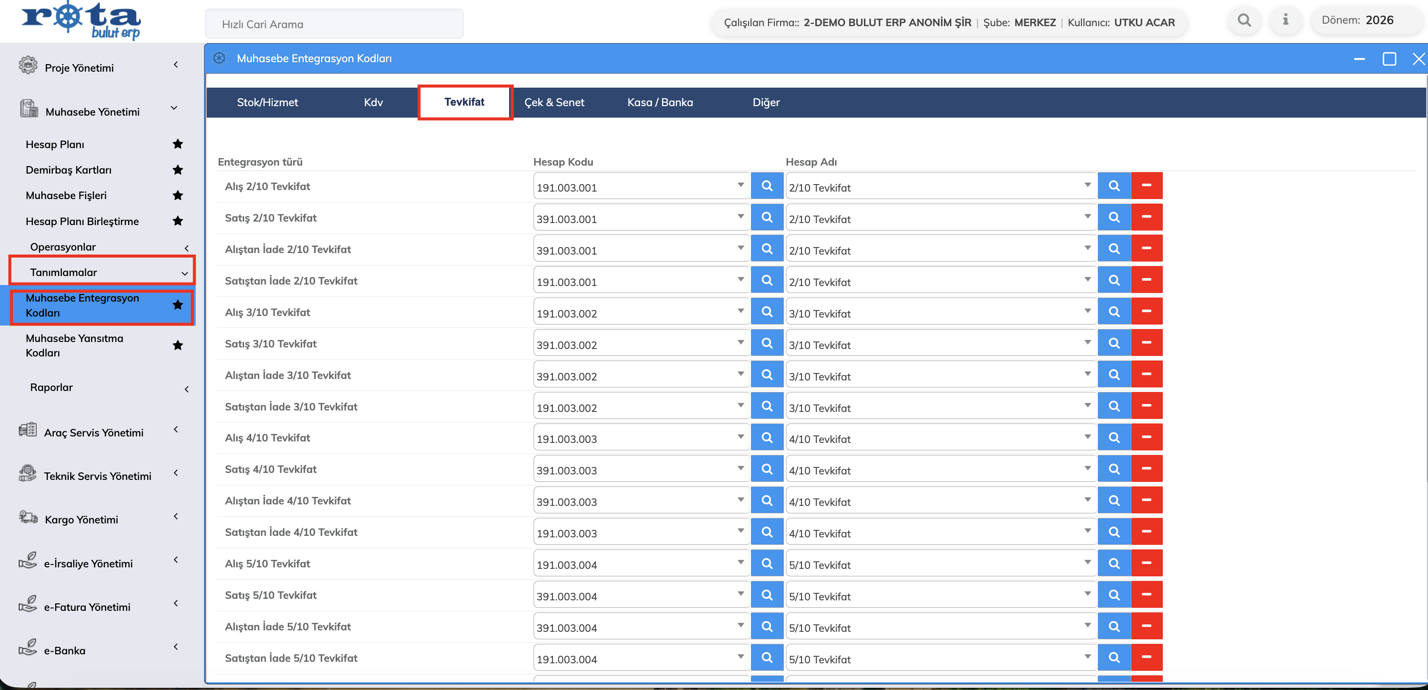Toggle favorite star for Hesap Planı
Image resolution: width=1428 pixels, height=690 pixels.
(x=177, y=144)
